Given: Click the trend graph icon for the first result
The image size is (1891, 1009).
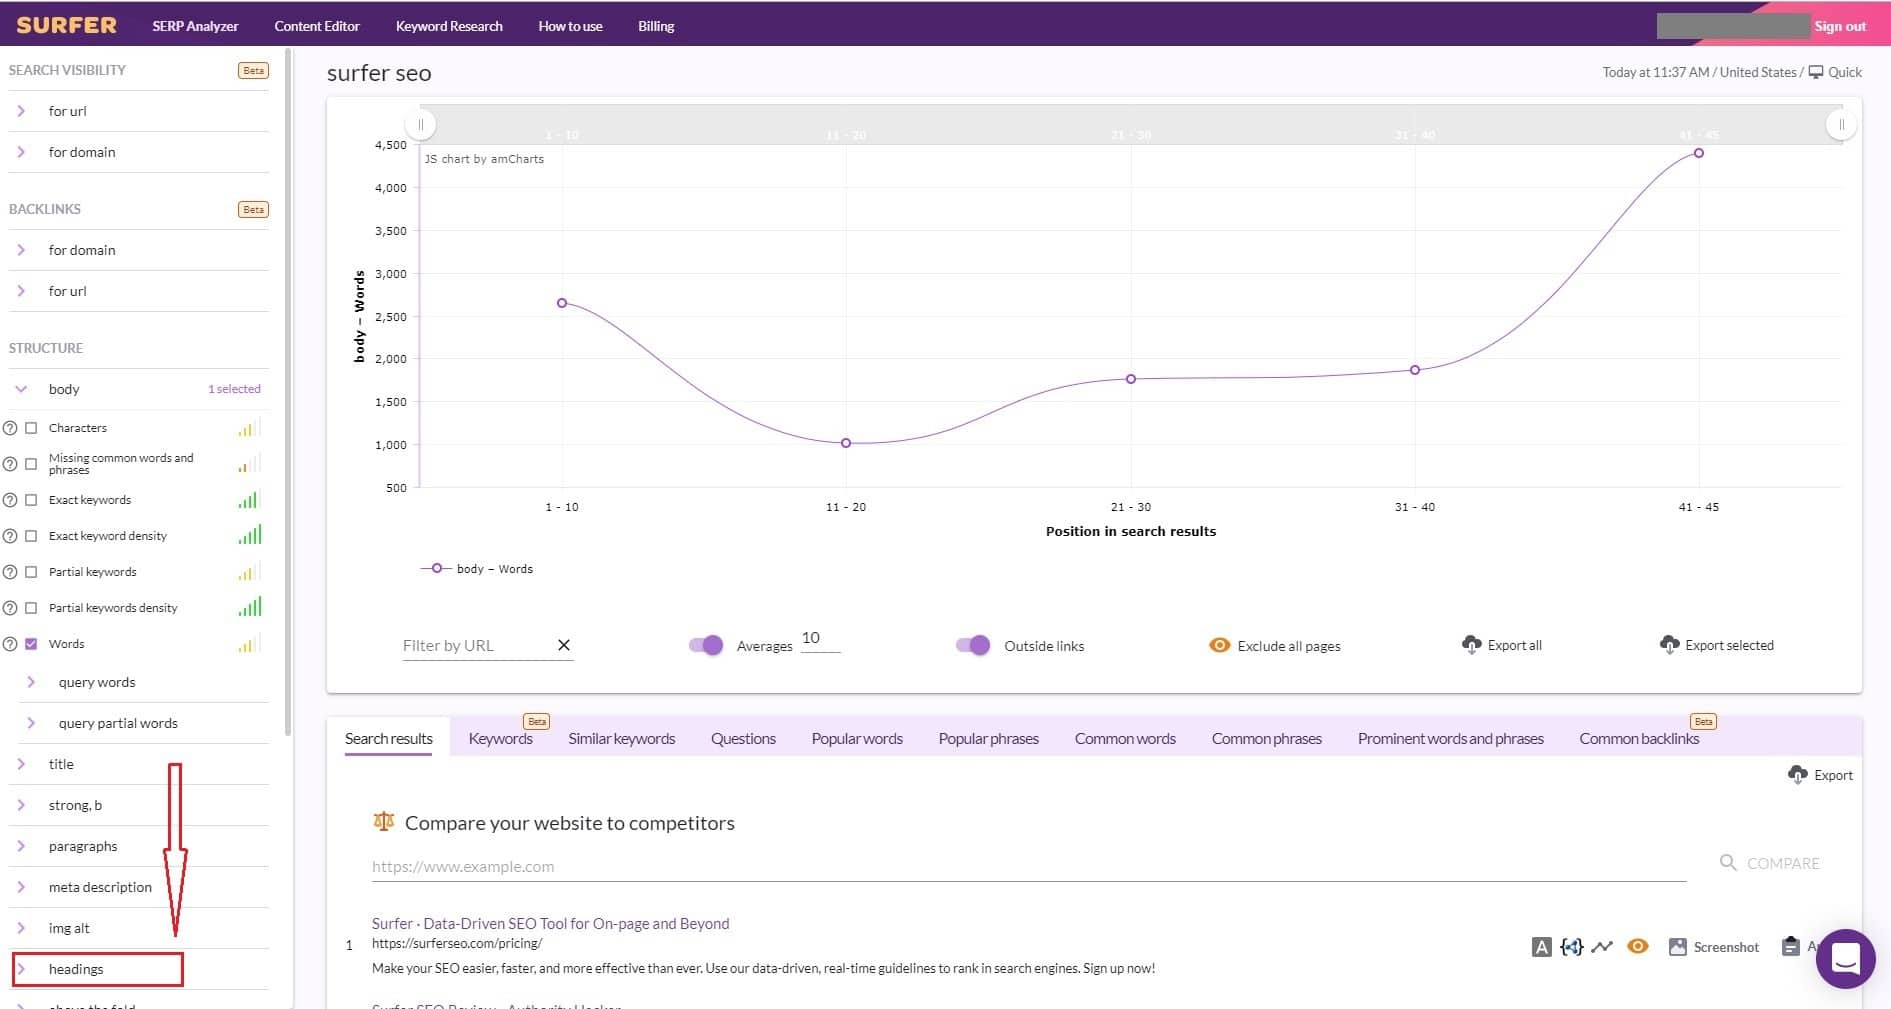Looking at the screenshot, I should [1603, 946].
